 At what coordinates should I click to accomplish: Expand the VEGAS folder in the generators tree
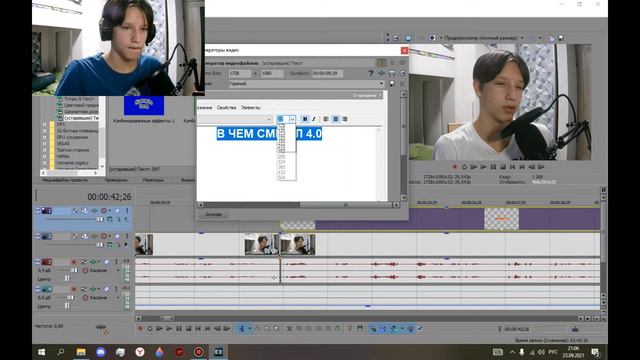[44, 144]
